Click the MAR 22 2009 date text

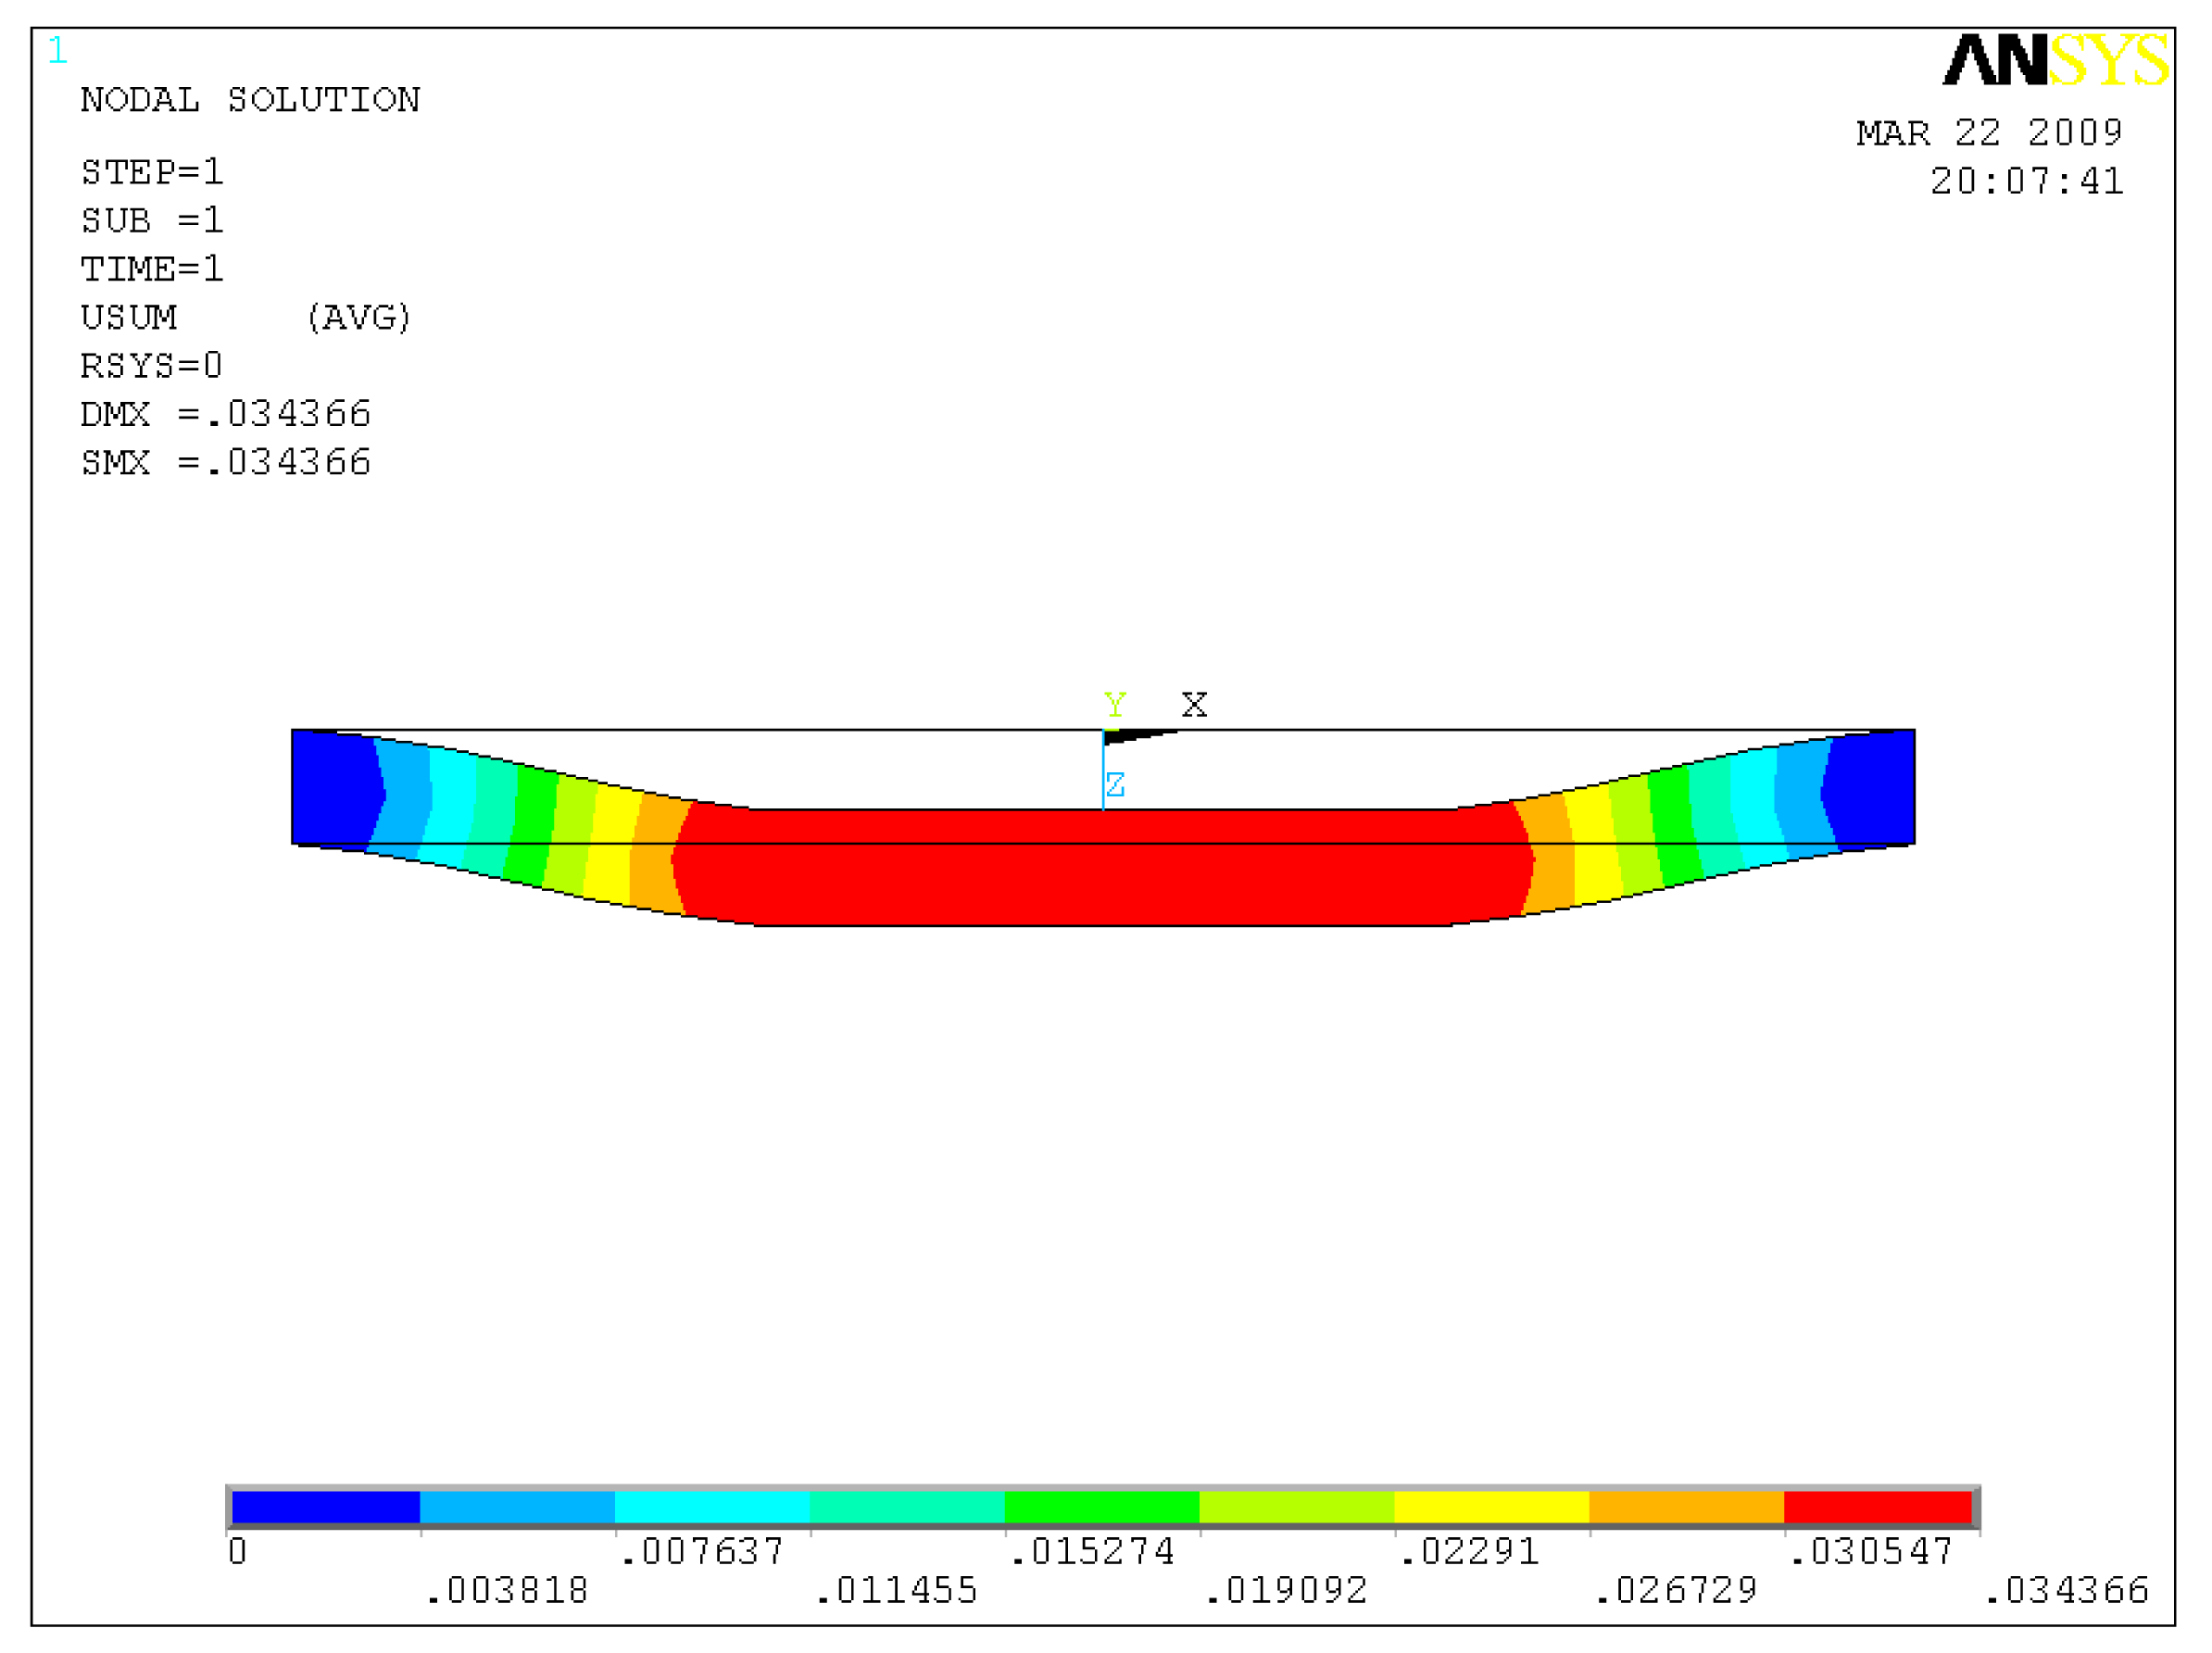click(1988, 133)
